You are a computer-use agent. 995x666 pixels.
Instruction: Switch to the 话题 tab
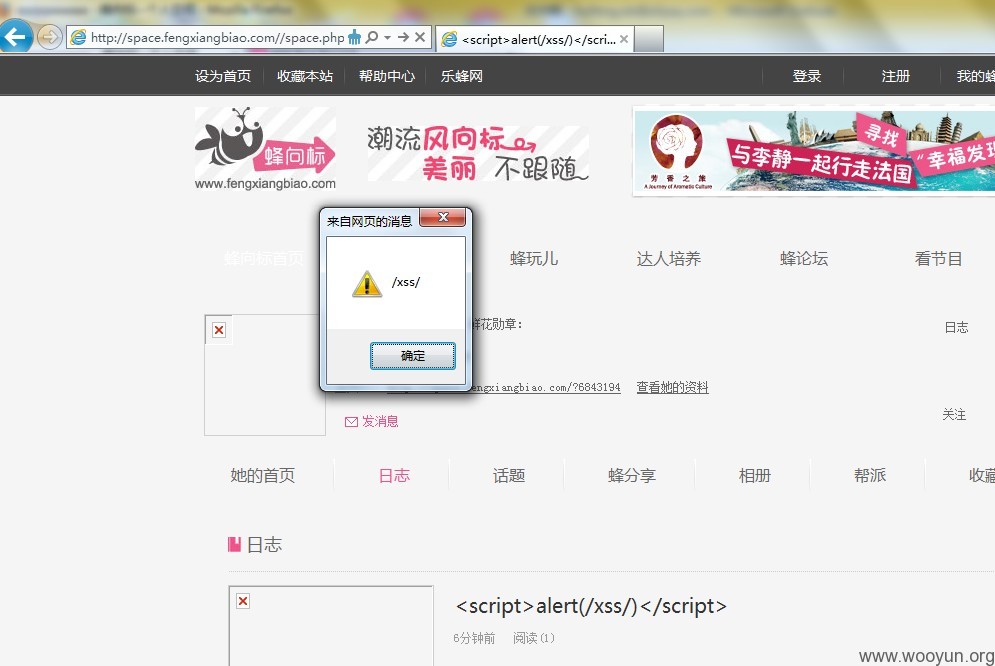coord(509,476)
